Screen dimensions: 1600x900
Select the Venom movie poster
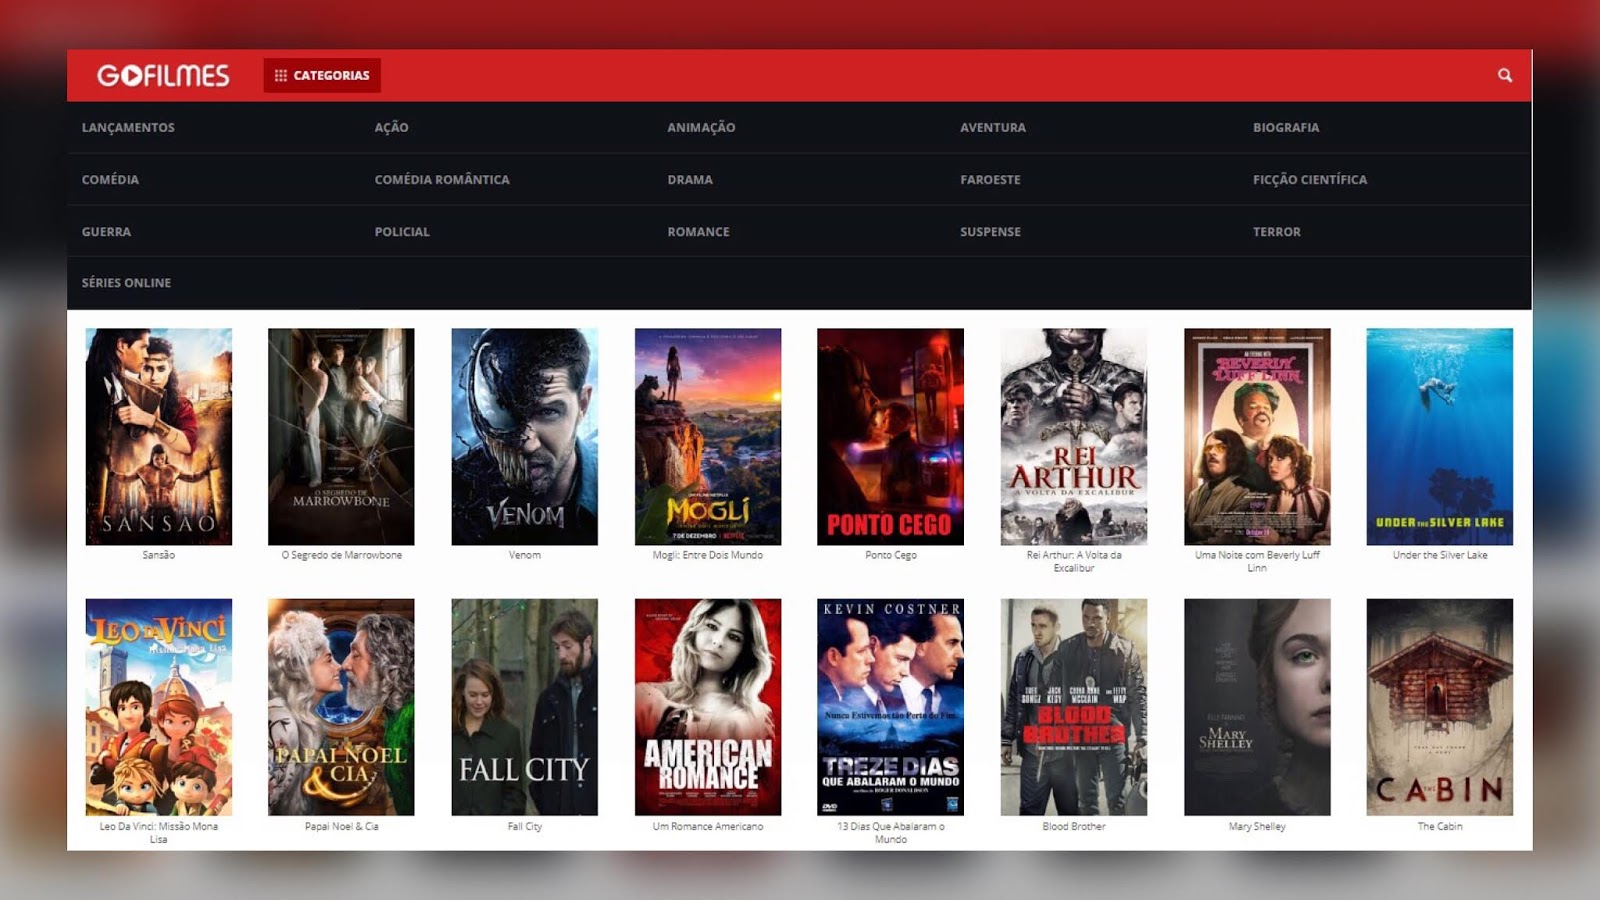[x=524, y=437]
